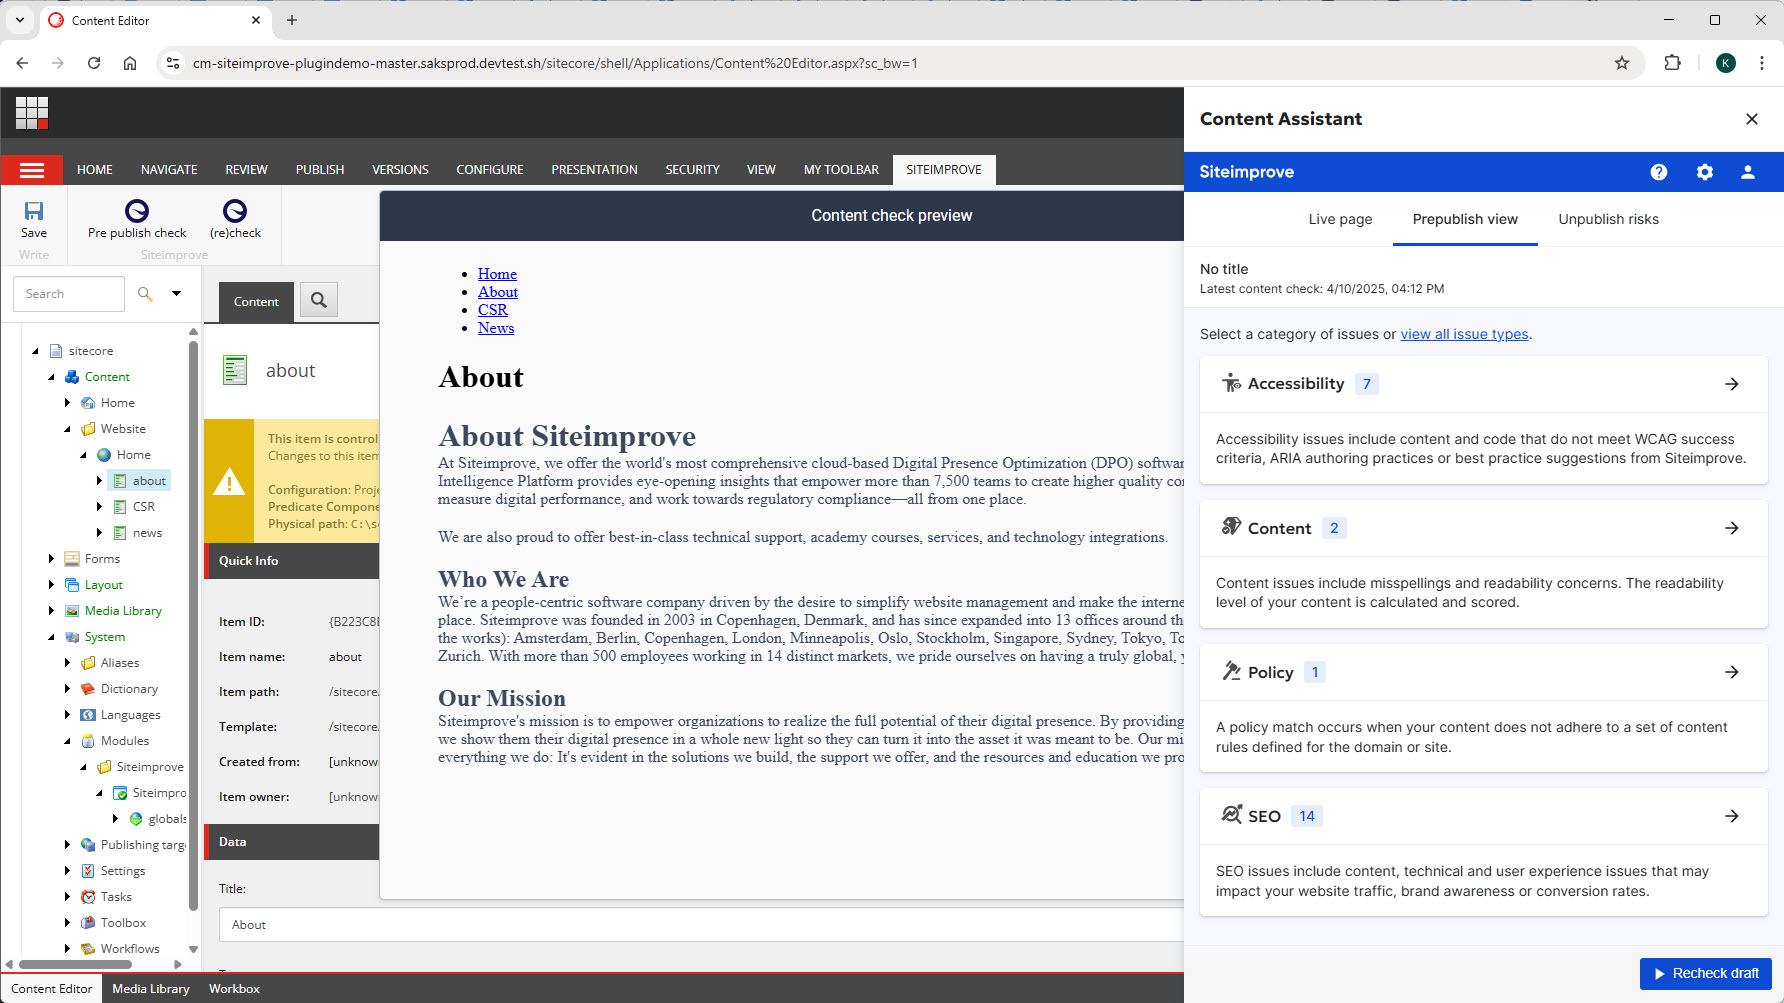Viewport: 1784px width, 1003px height.
Task: Click the view all issue types link
Action: [1464, 334]
